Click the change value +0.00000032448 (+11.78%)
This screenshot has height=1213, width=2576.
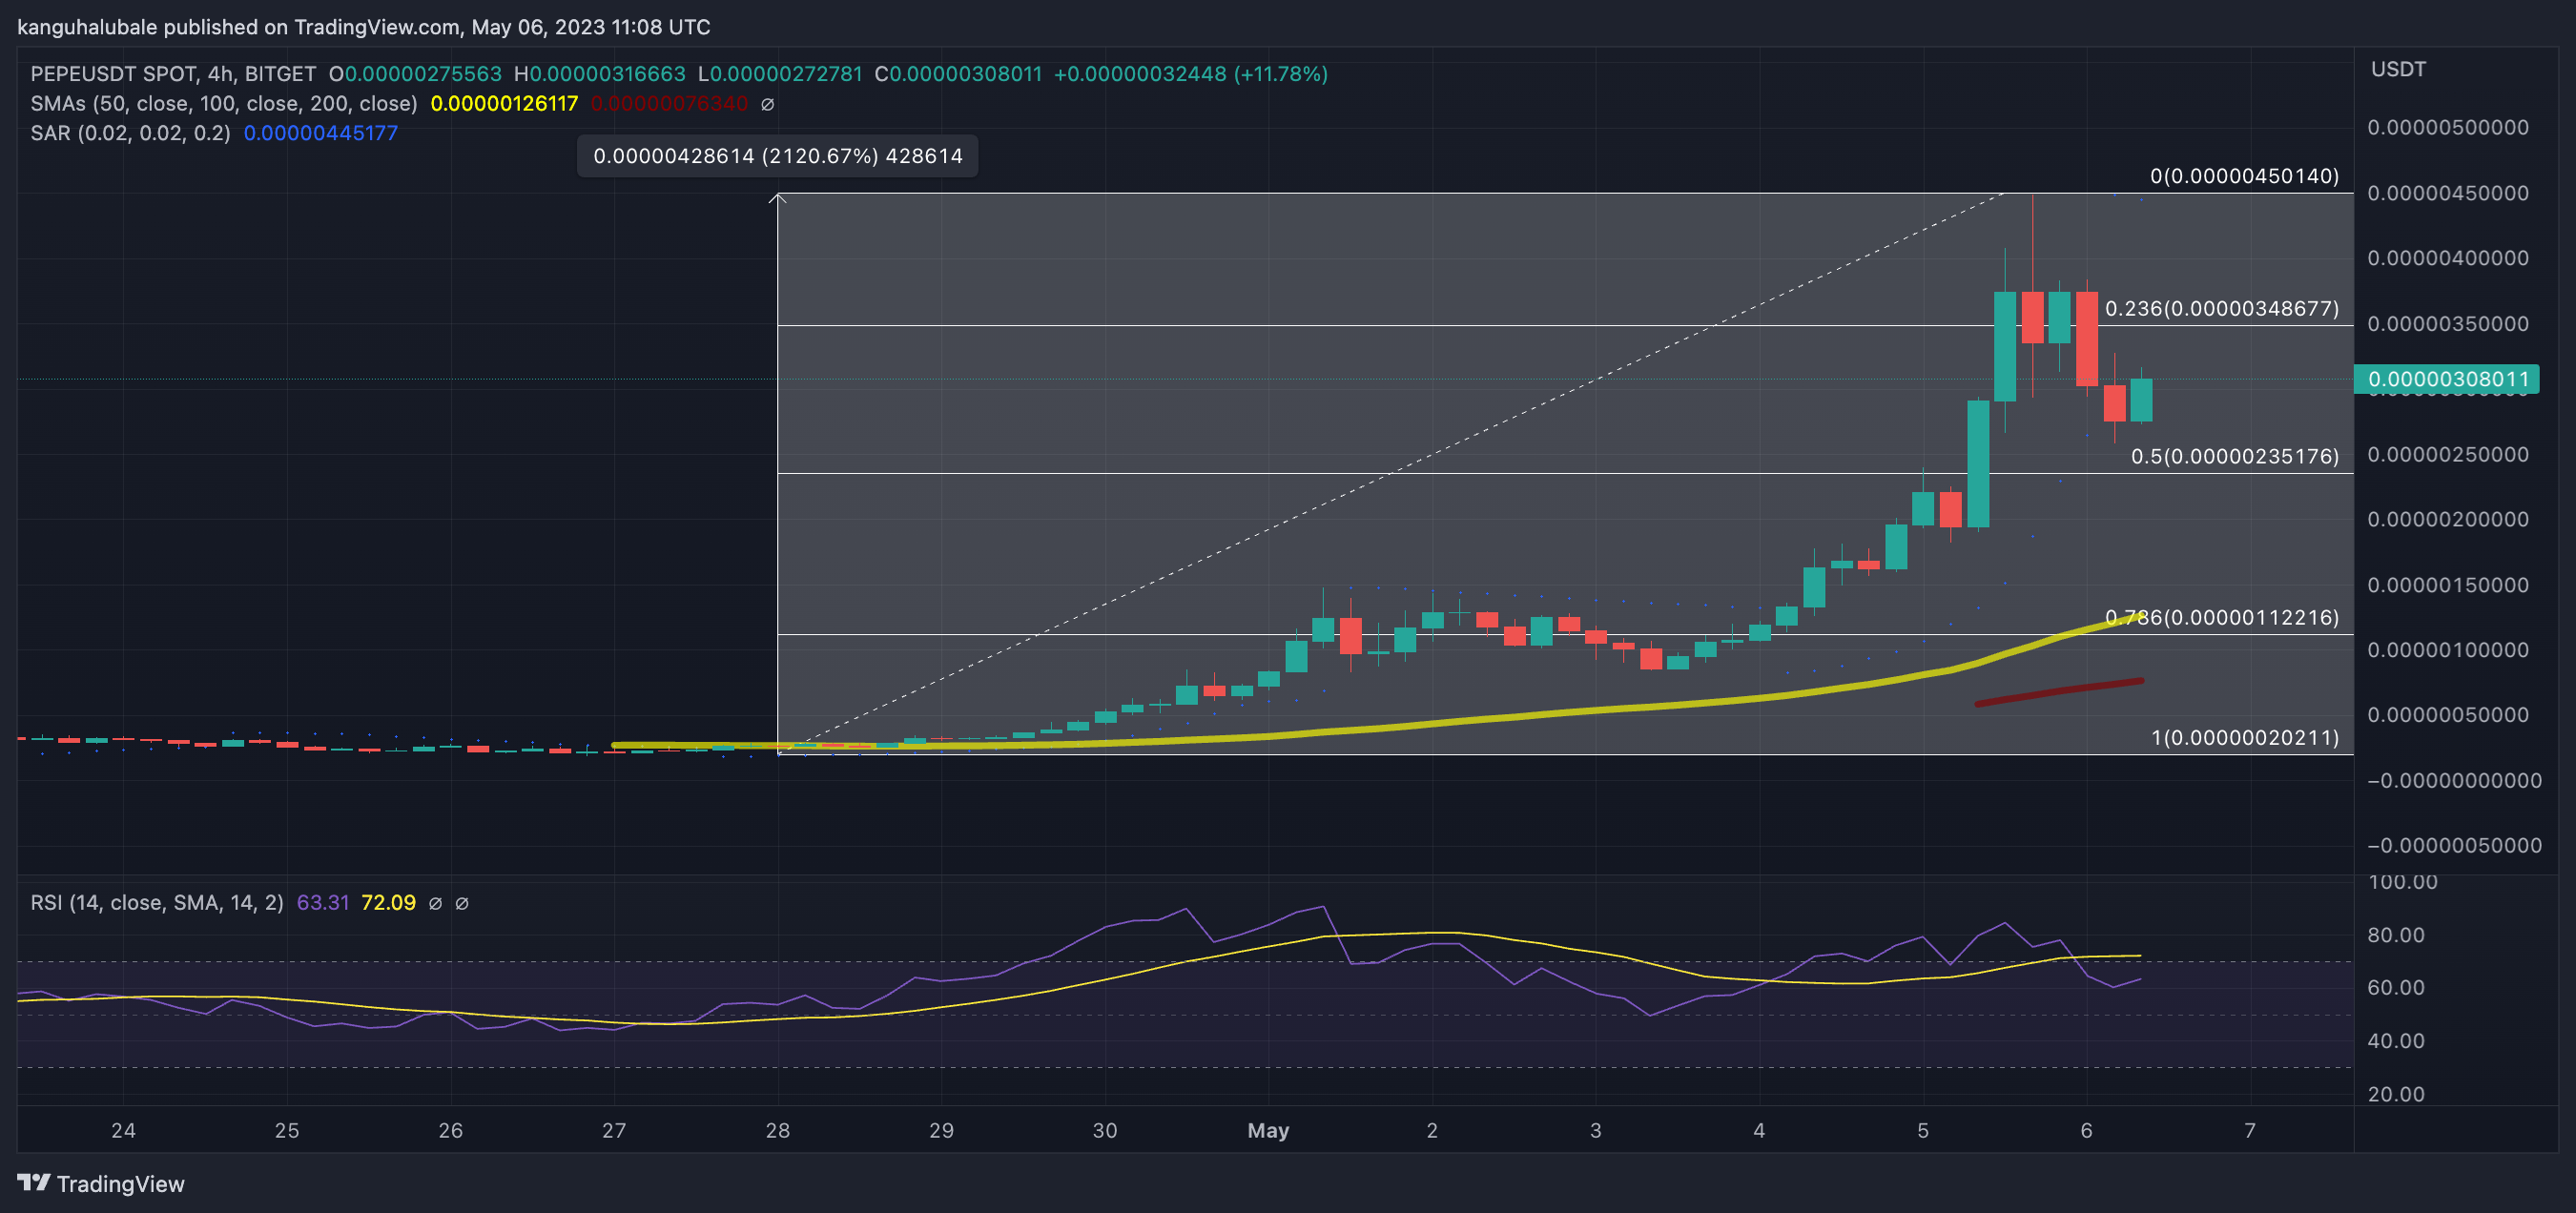1191,74
